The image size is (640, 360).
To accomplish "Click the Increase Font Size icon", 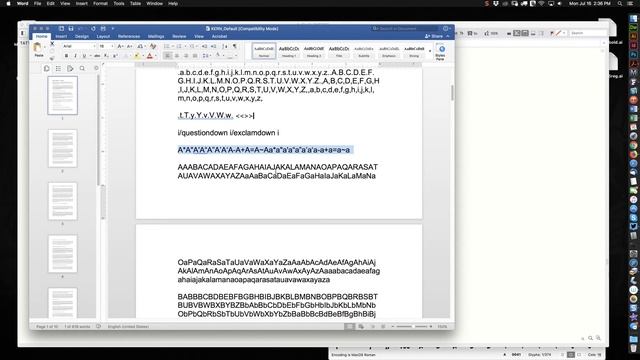I will [x=120, y=47].
